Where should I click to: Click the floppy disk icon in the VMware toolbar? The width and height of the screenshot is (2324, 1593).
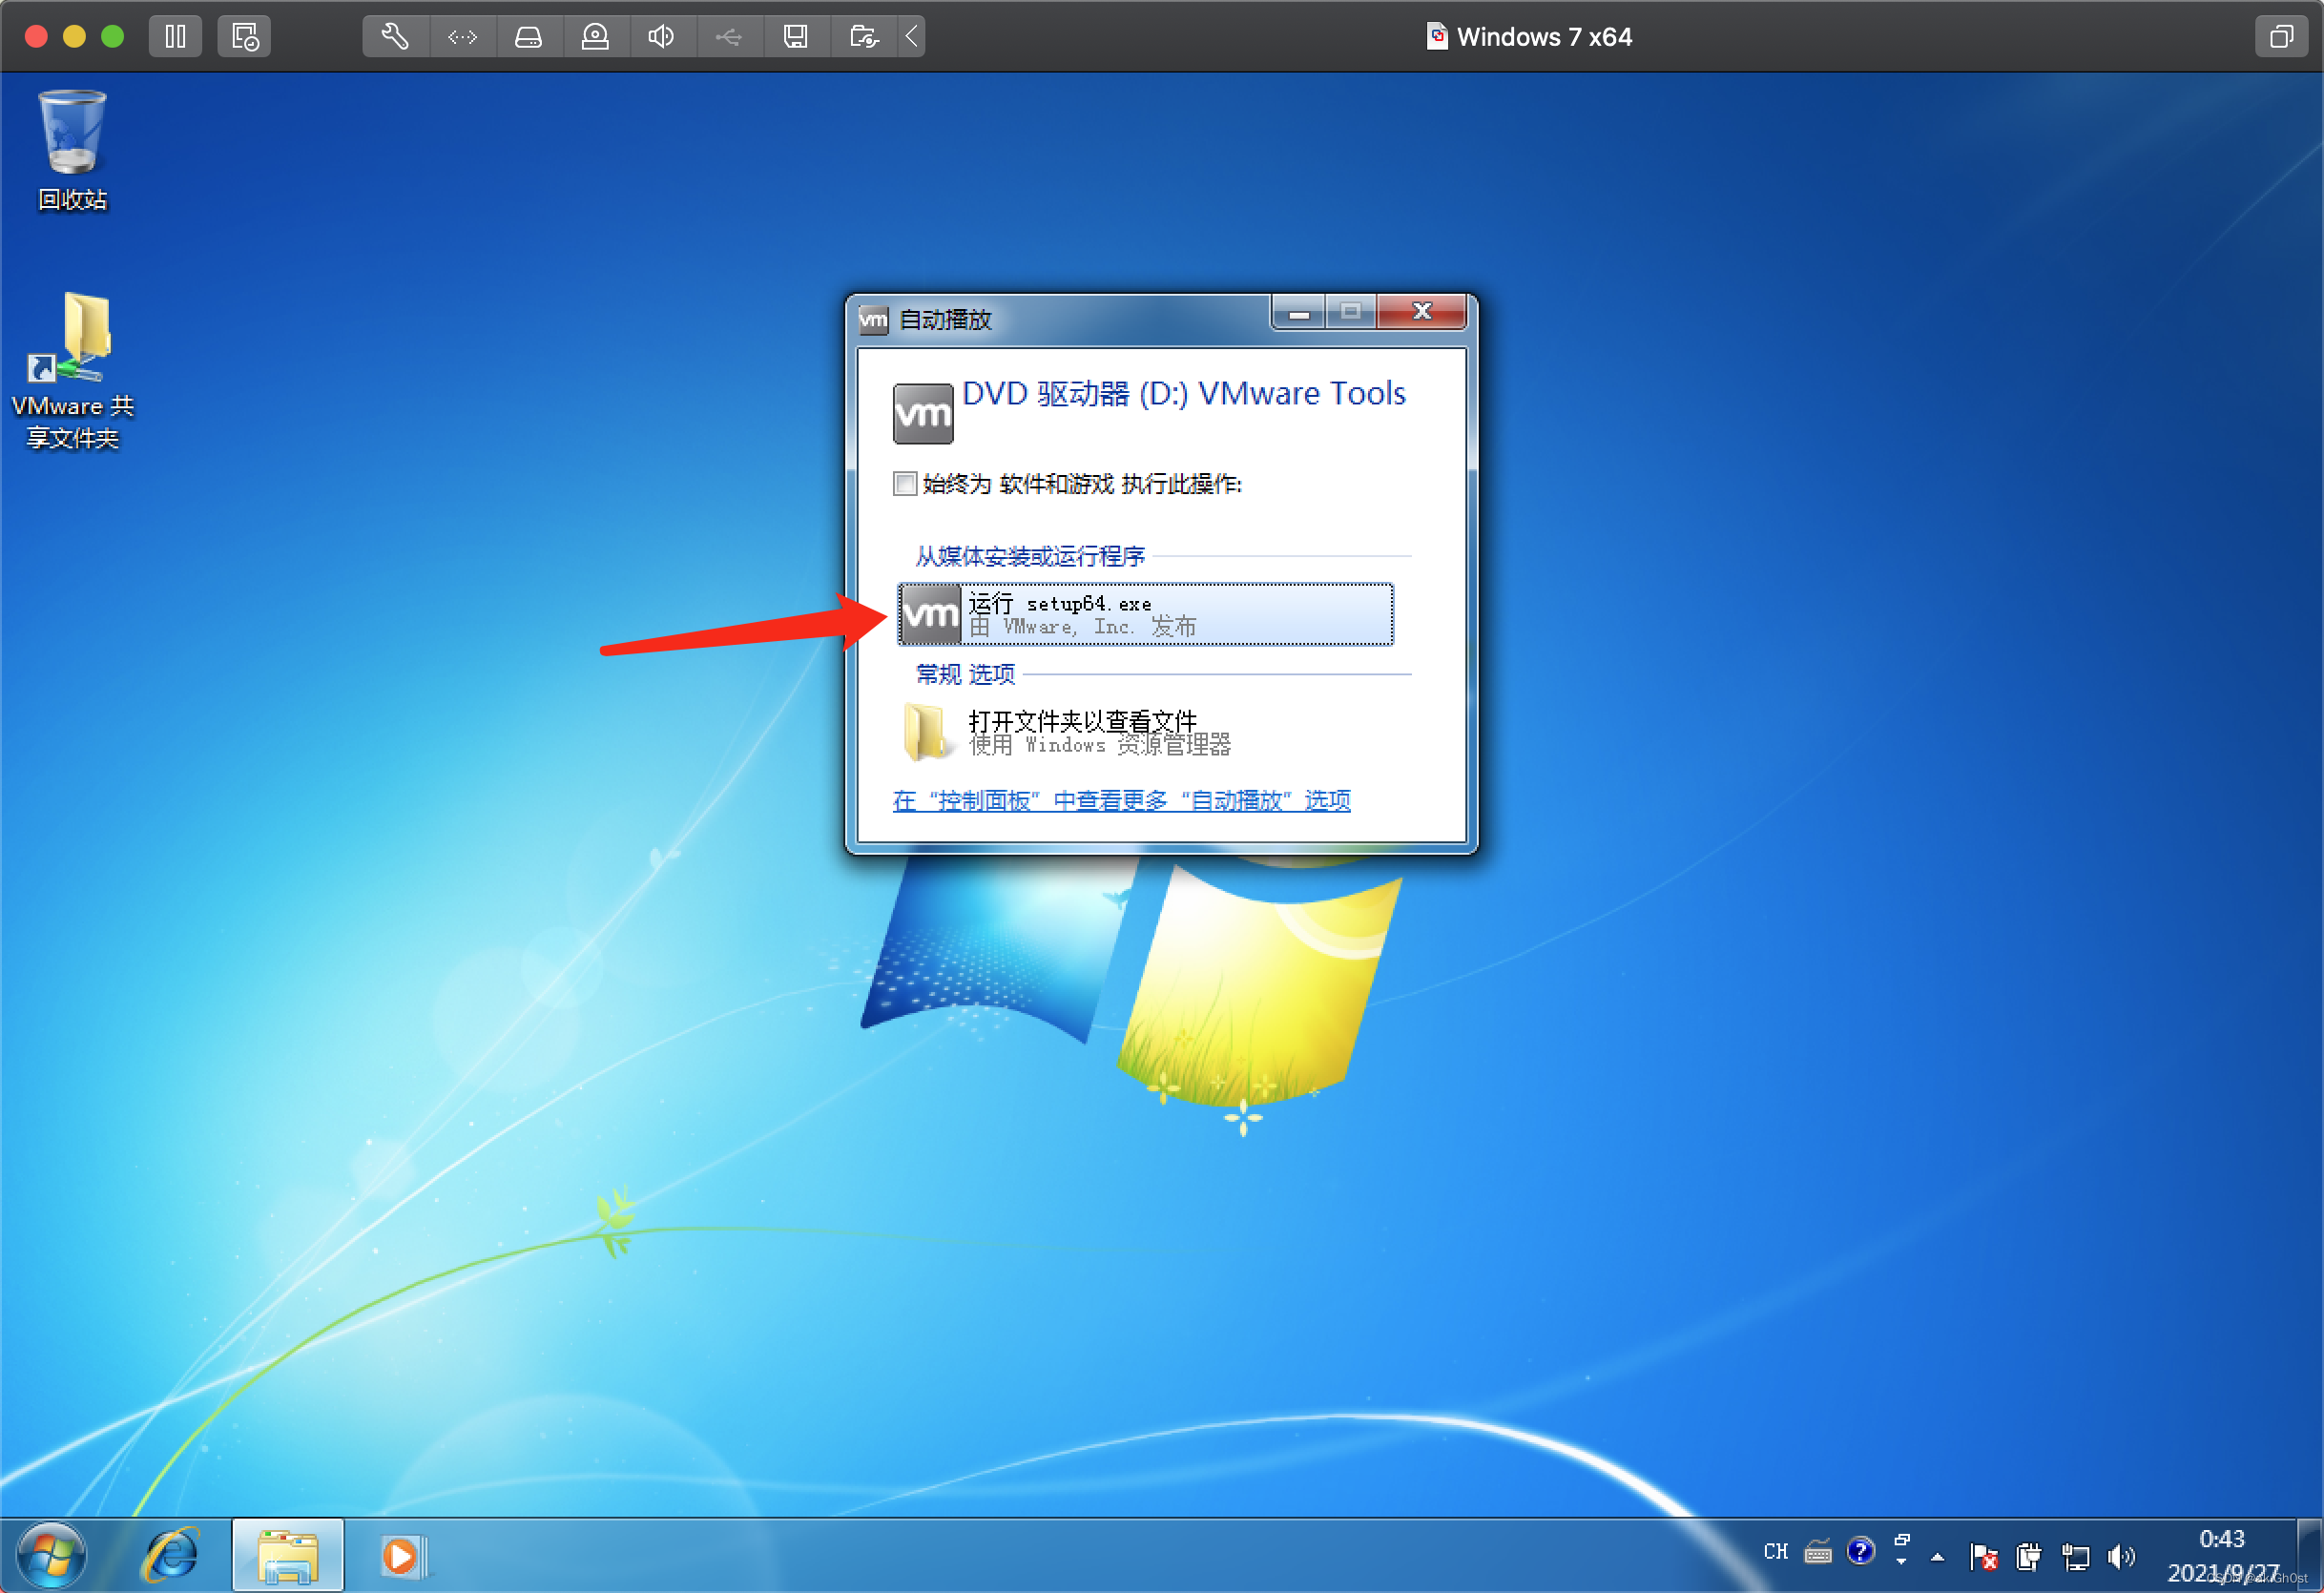(x=795, y=37)
